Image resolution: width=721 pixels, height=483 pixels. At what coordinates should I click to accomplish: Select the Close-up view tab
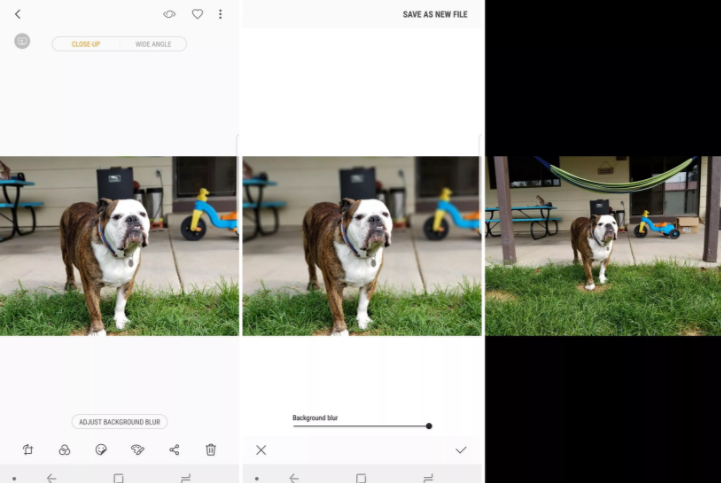coord(86,44)
